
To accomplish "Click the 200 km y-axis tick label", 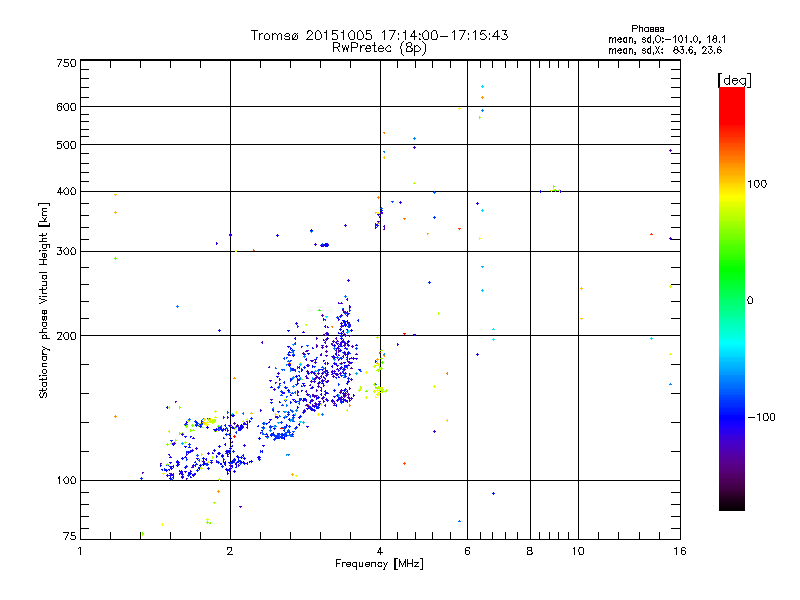I will (67, 336).
